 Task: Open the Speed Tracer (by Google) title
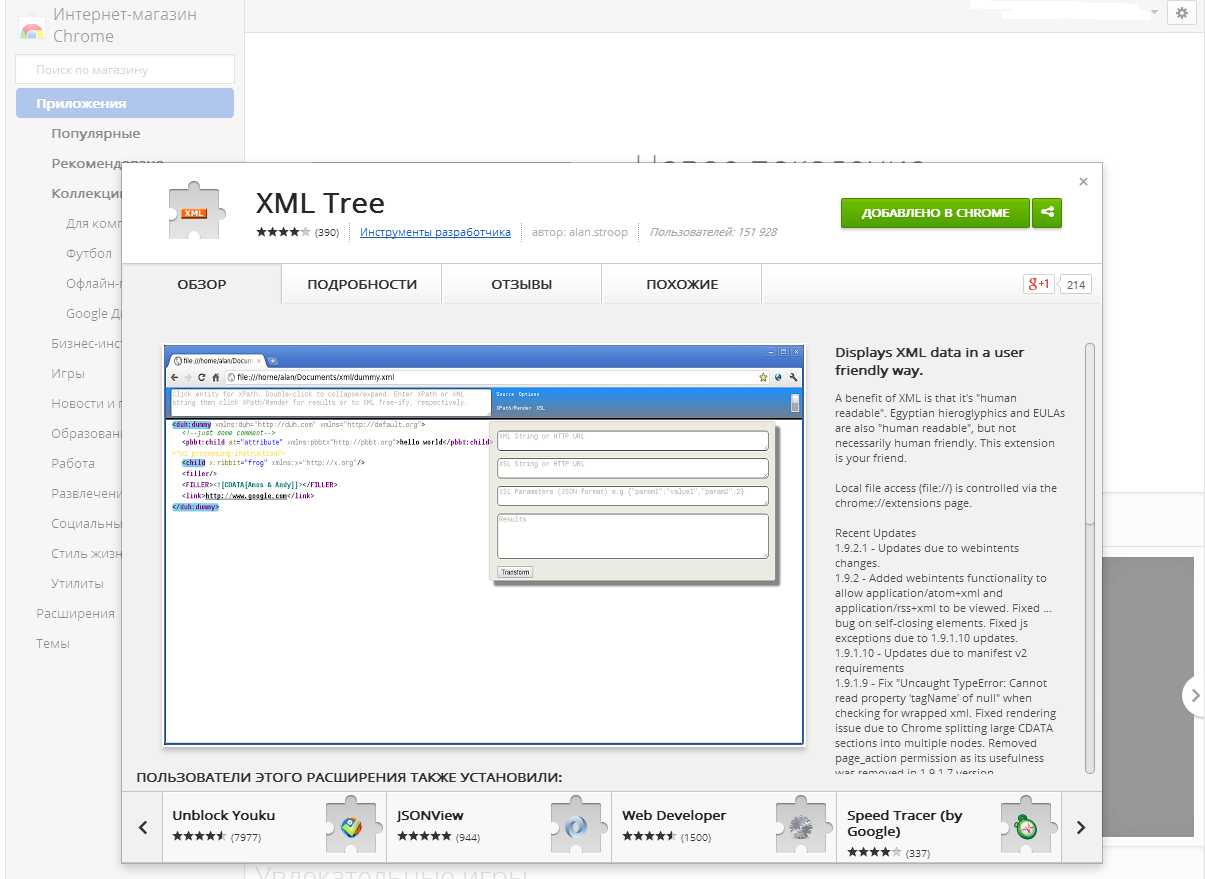point(905,823)
